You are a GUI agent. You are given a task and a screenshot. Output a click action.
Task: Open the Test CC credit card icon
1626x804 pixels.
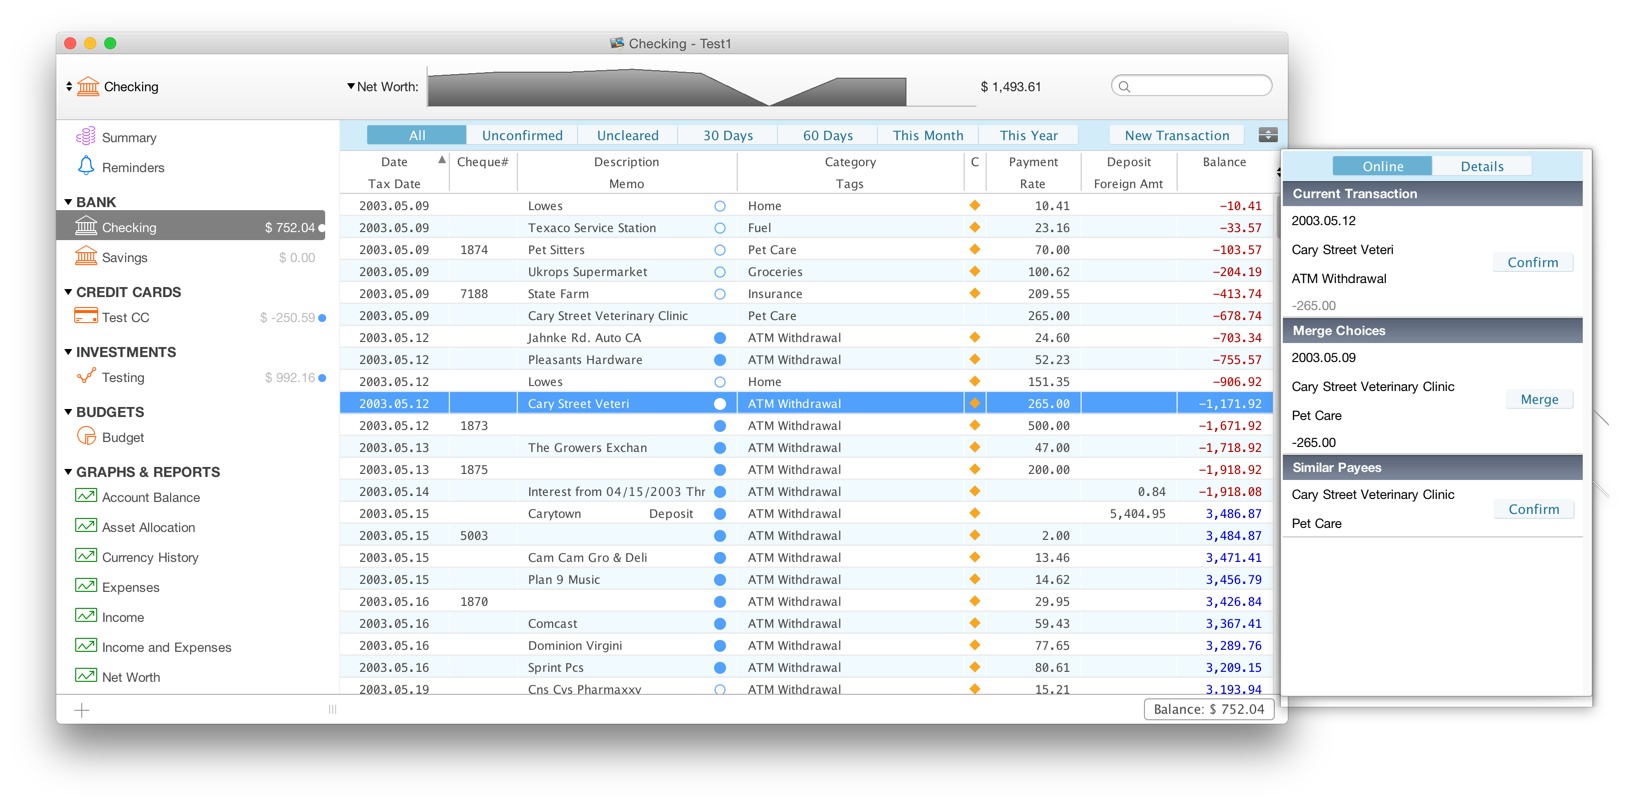(x=86, y=316)
